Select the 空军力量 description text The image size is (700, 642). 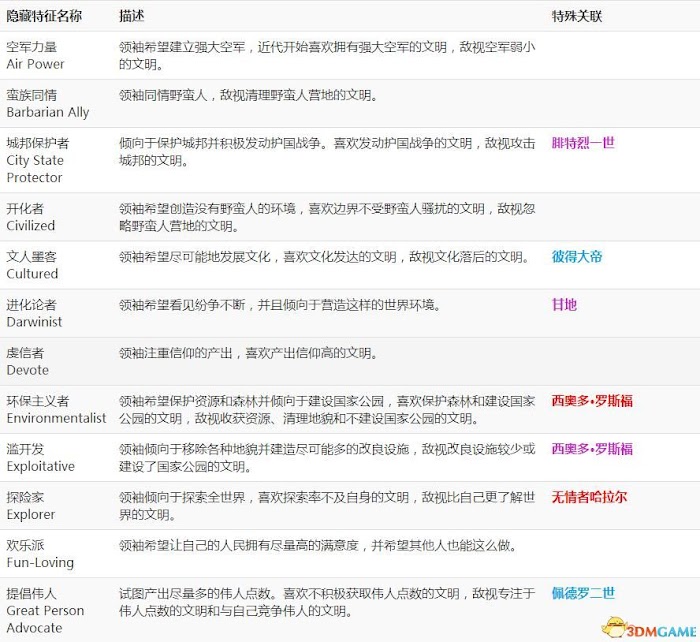tap(327, 55)
